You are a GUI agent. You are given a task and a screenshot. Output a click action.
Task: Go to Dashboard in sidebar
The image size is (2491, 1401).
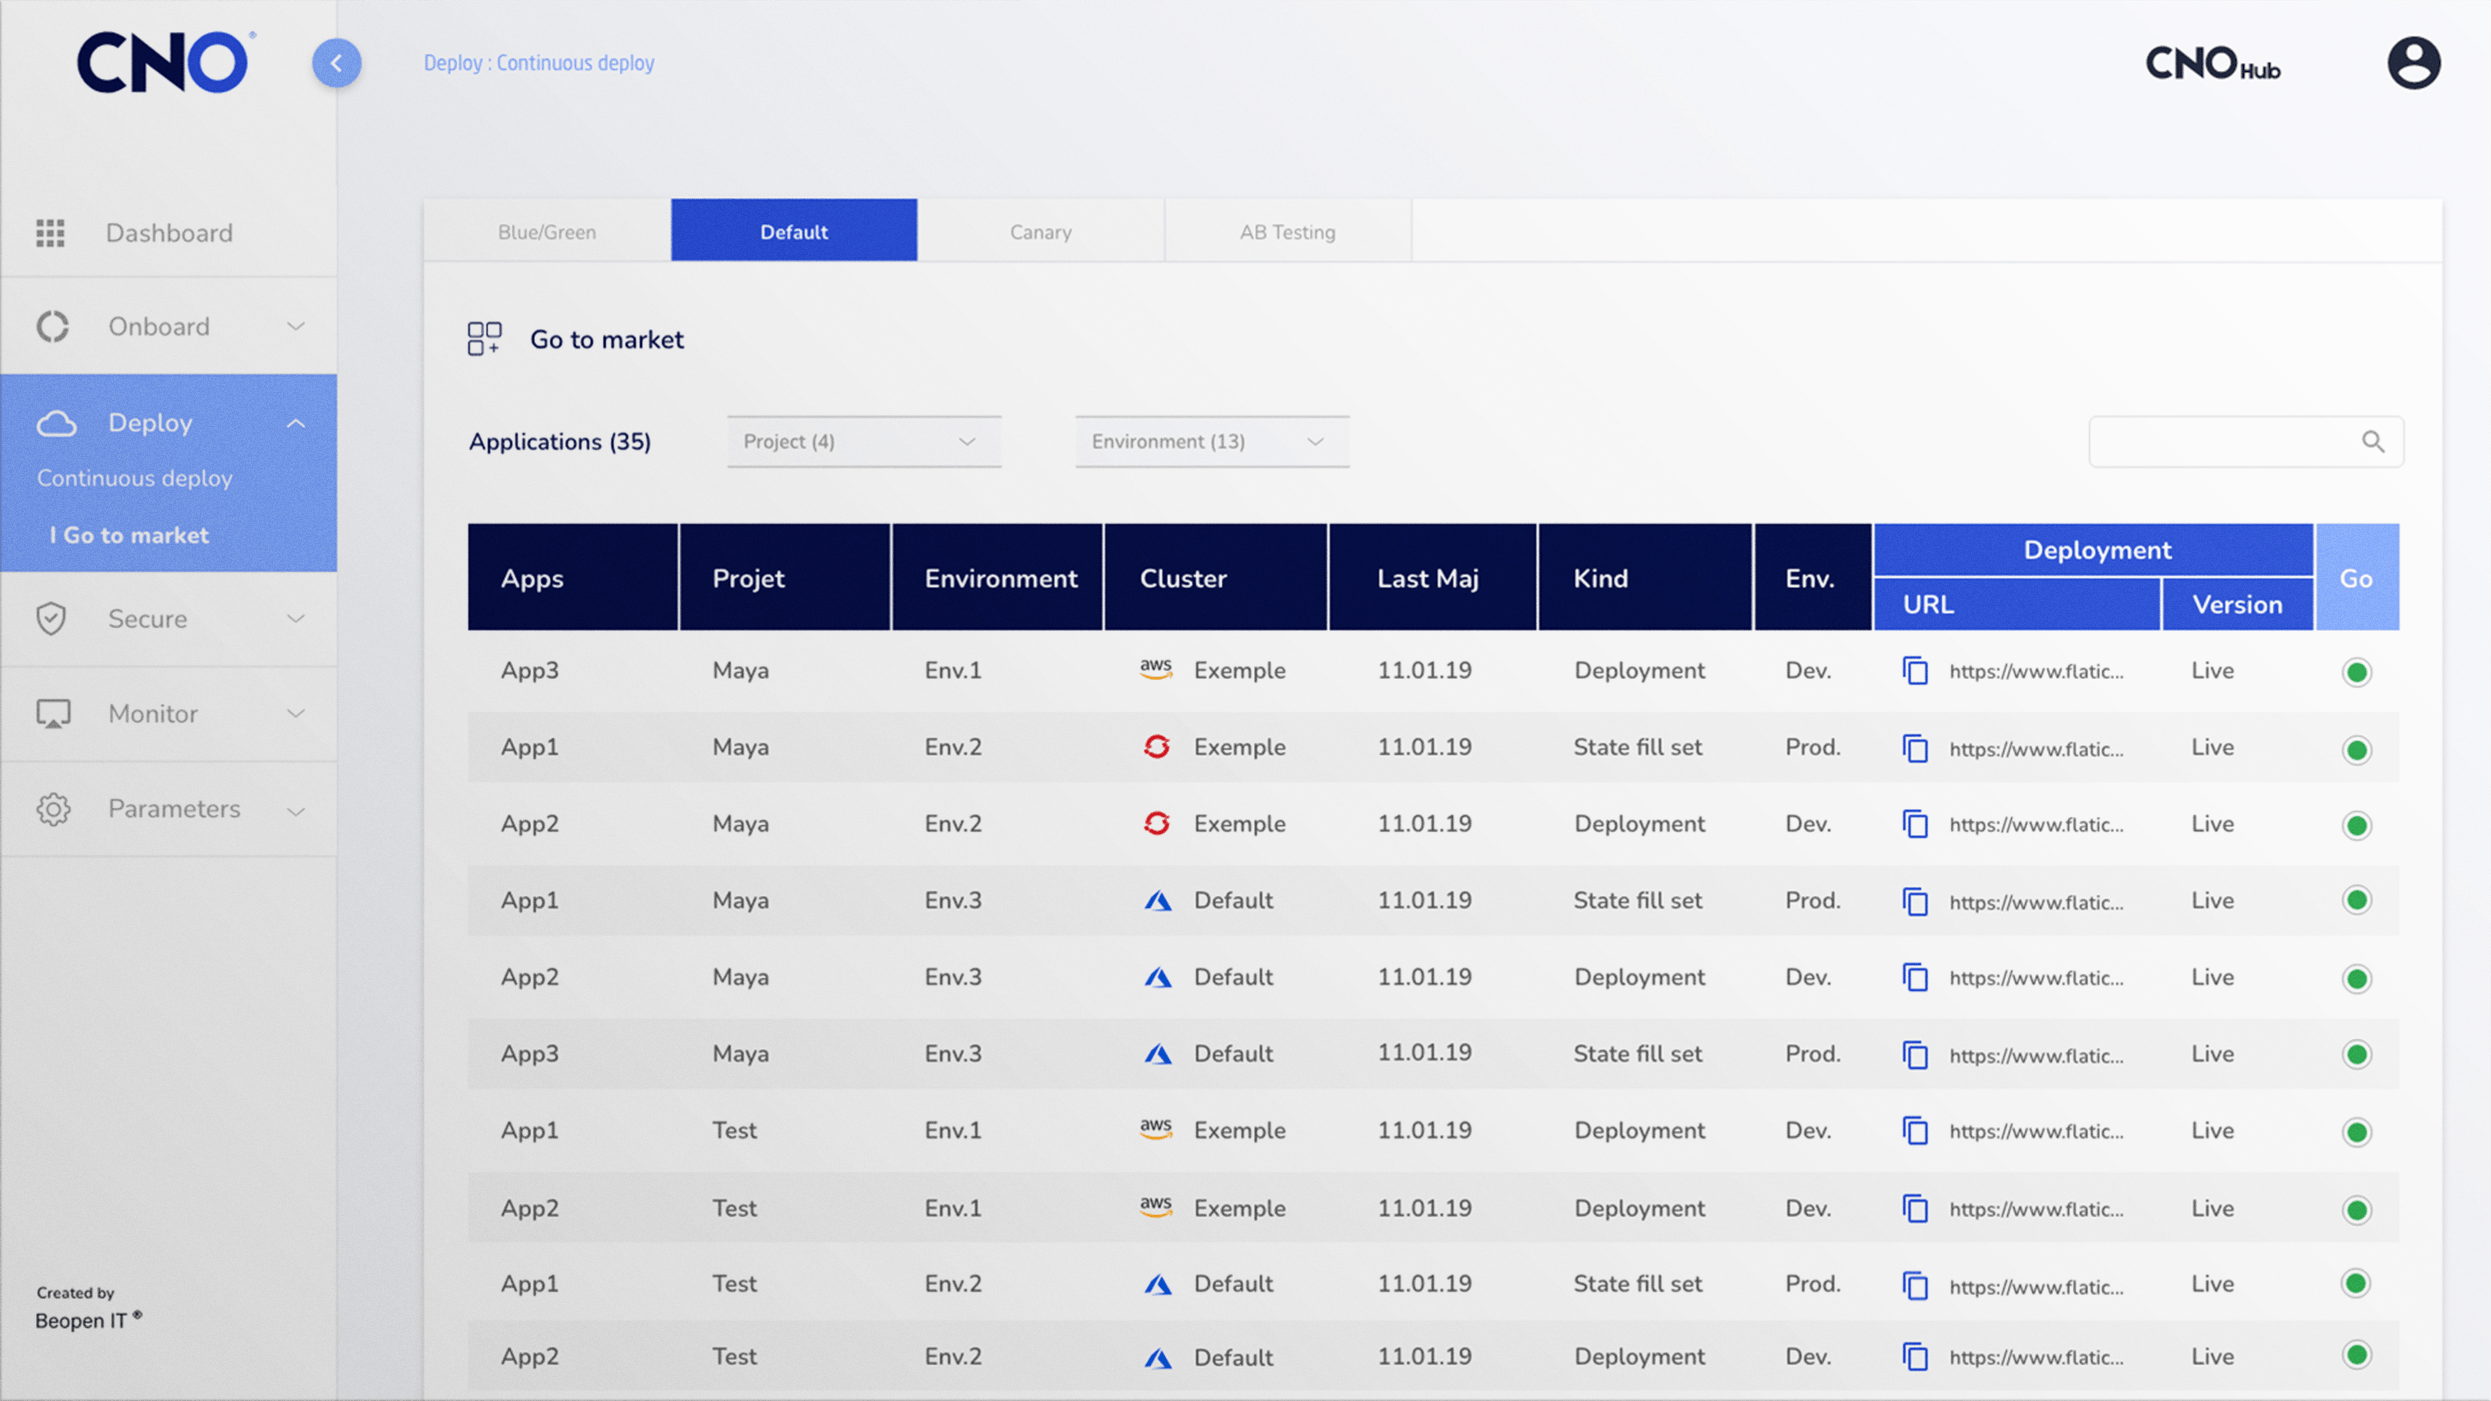tap(169, 233)
